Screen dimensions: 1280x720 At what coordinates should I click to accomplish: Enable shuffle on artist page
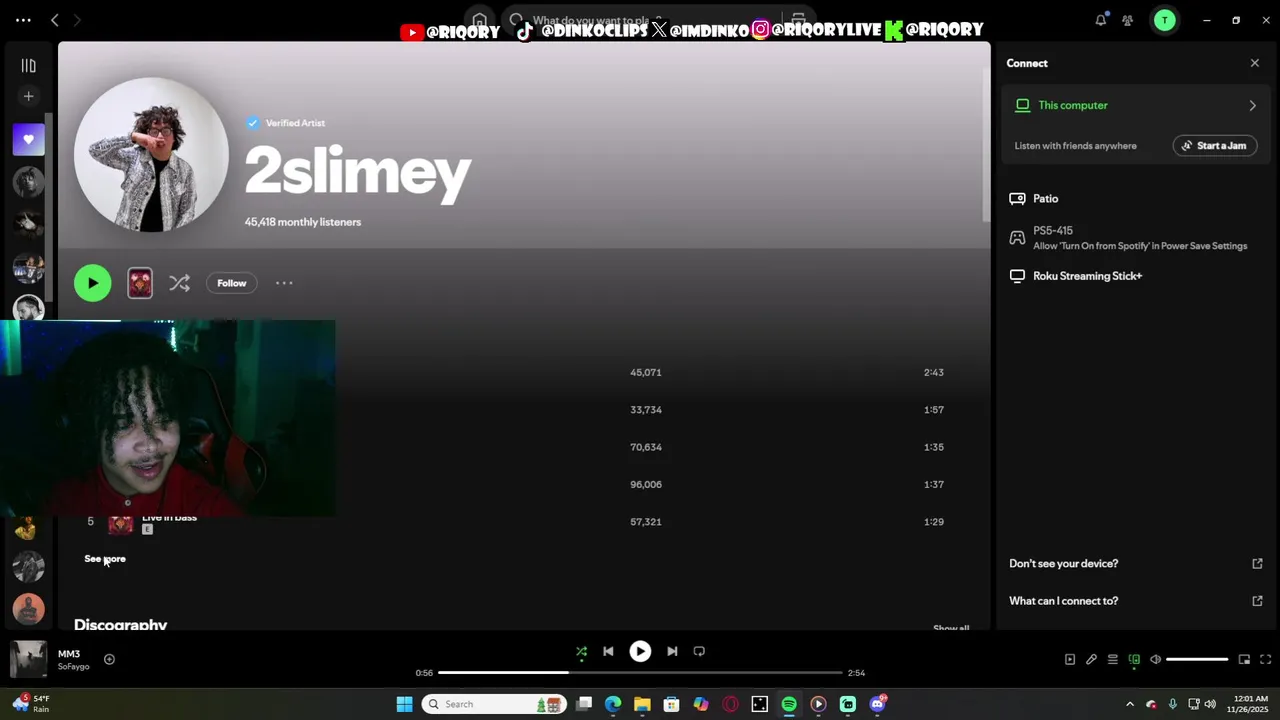pos(179,283)
